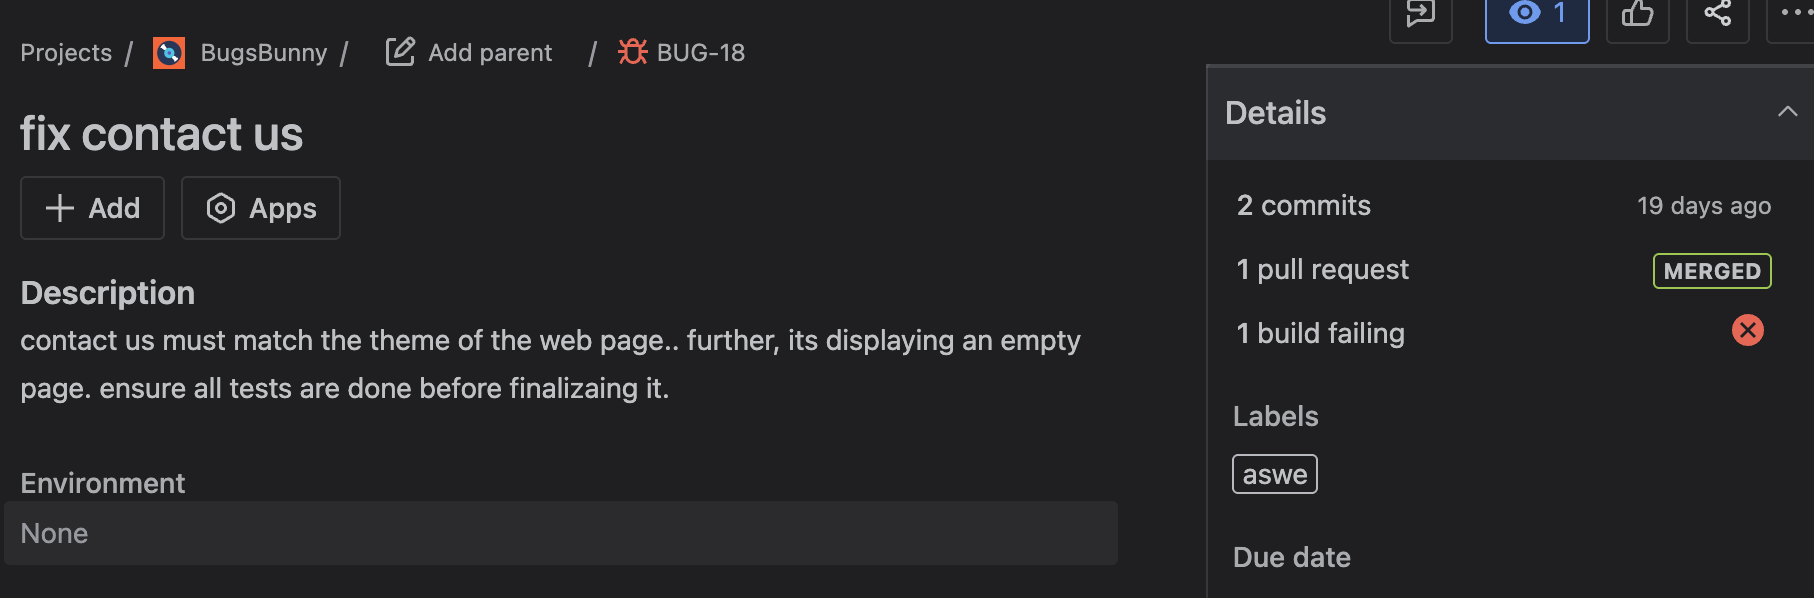This screenshot has width=1814, height=598.
Task: Click the Add parent pencil icon
Action: click(x=400, y=52)
